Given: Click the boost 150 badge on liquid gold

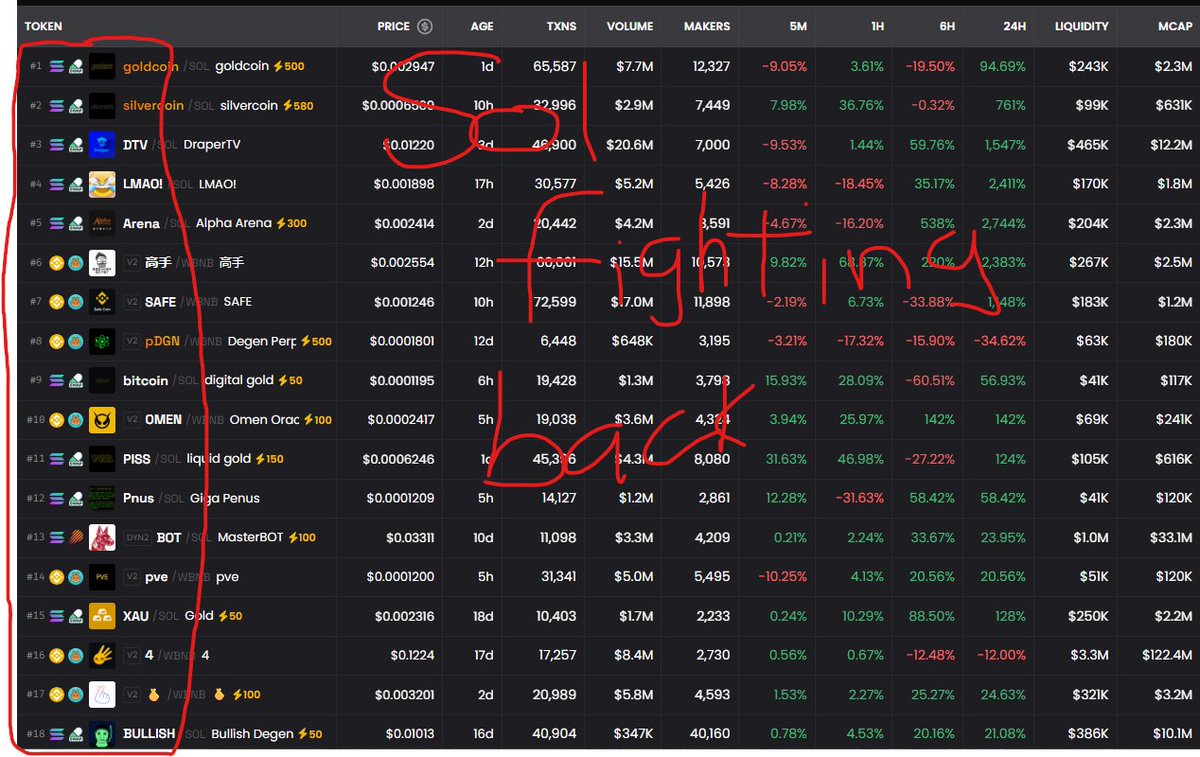Looking at the screenshot, I should tap(269, 459).
